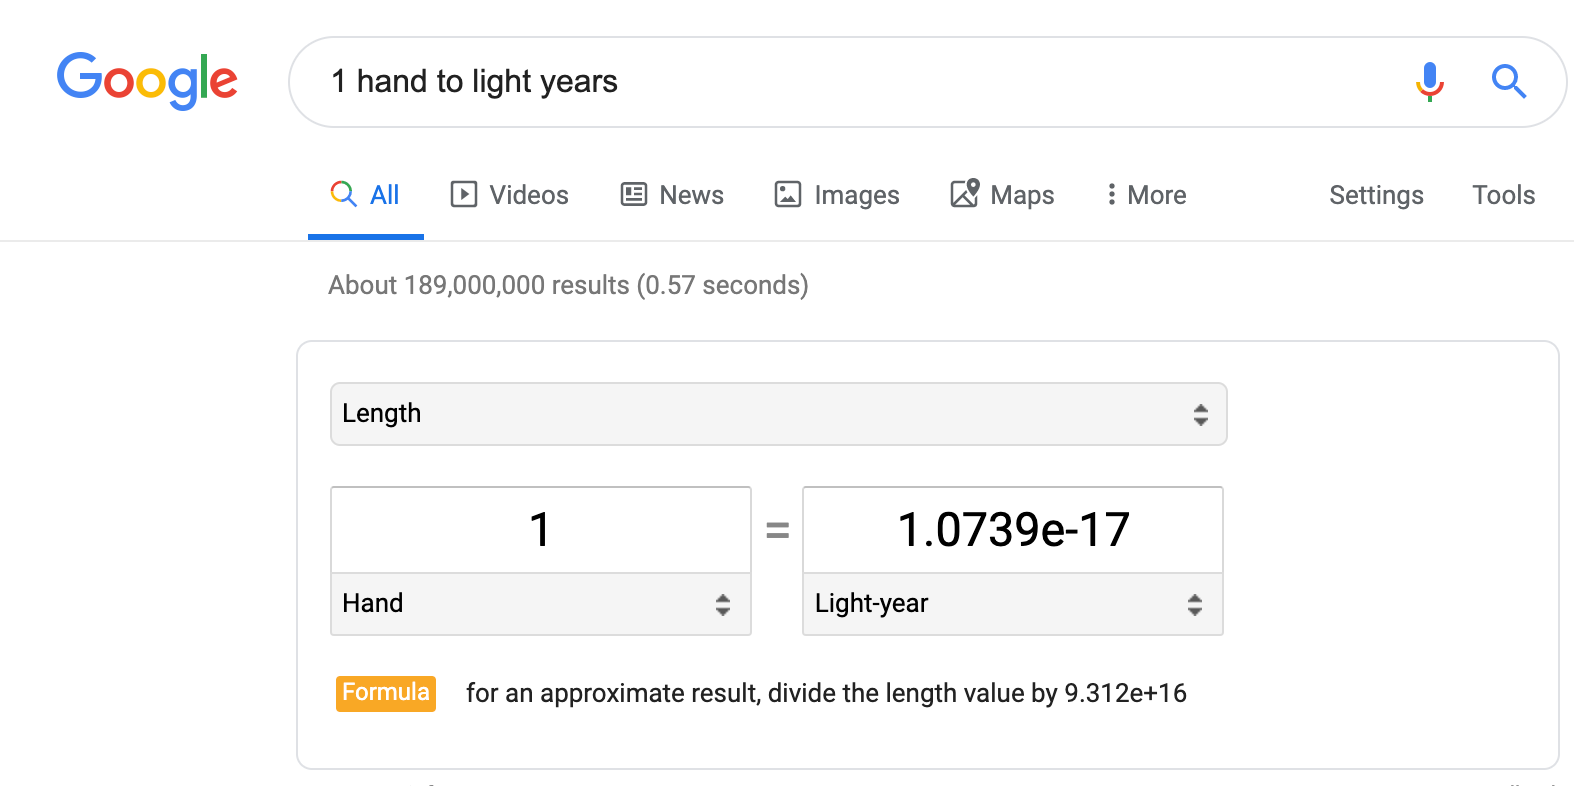Screen dimensions: 1574x786
Task: Click the Maps pin icon
Action: (x=965, y=193)
